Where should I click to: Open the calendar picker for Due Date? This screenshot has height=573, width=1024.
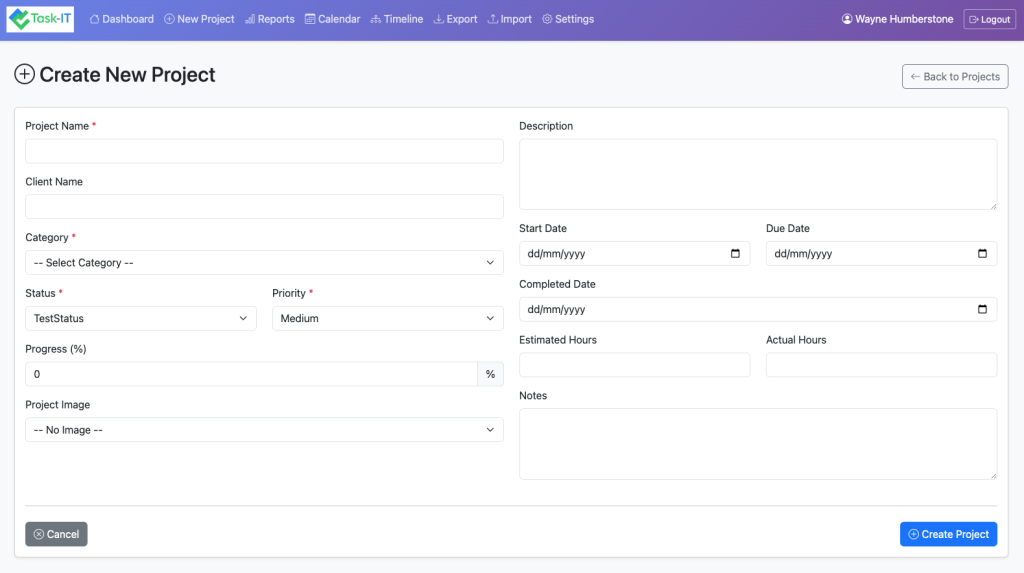tap(982, 254)
